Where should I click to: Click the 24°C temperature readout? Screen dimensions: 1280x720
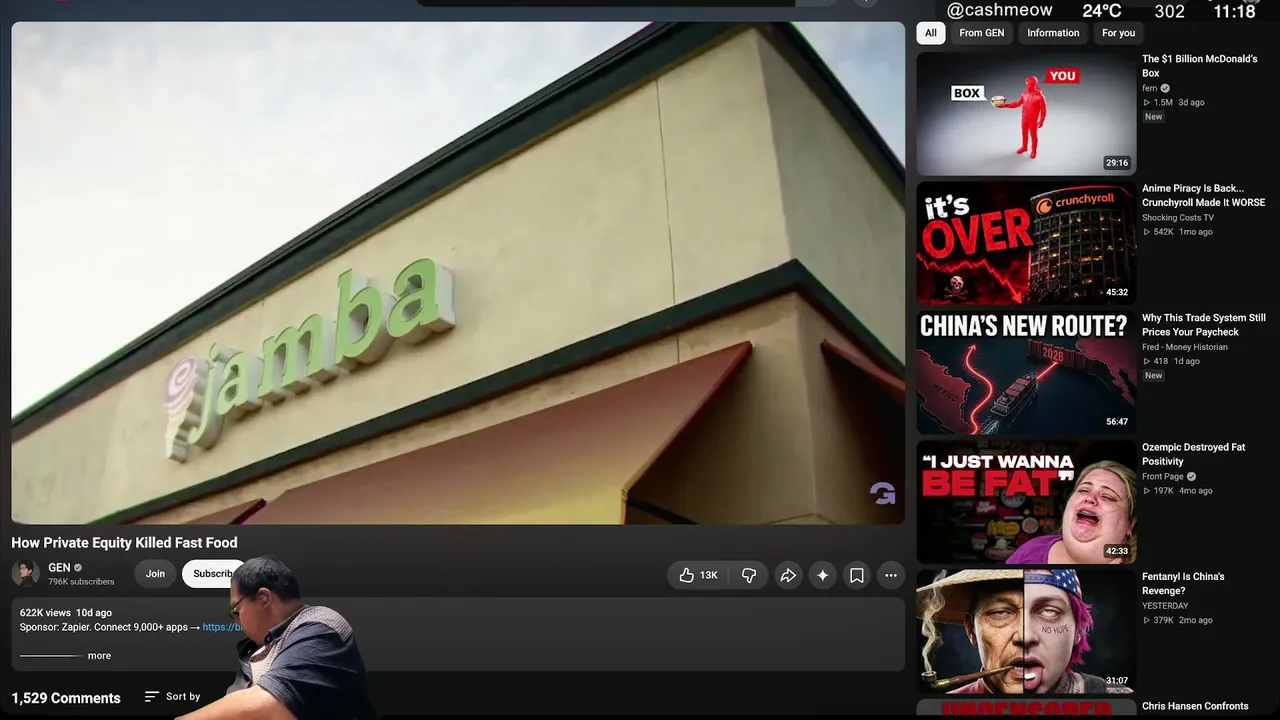pyautogui.click(x=1102, y=11)
